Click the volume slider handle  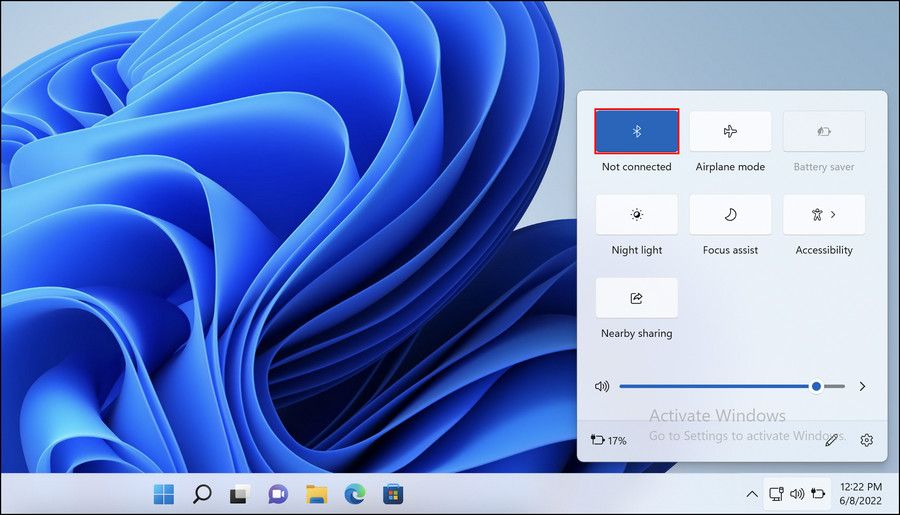(x=816, y=386)
